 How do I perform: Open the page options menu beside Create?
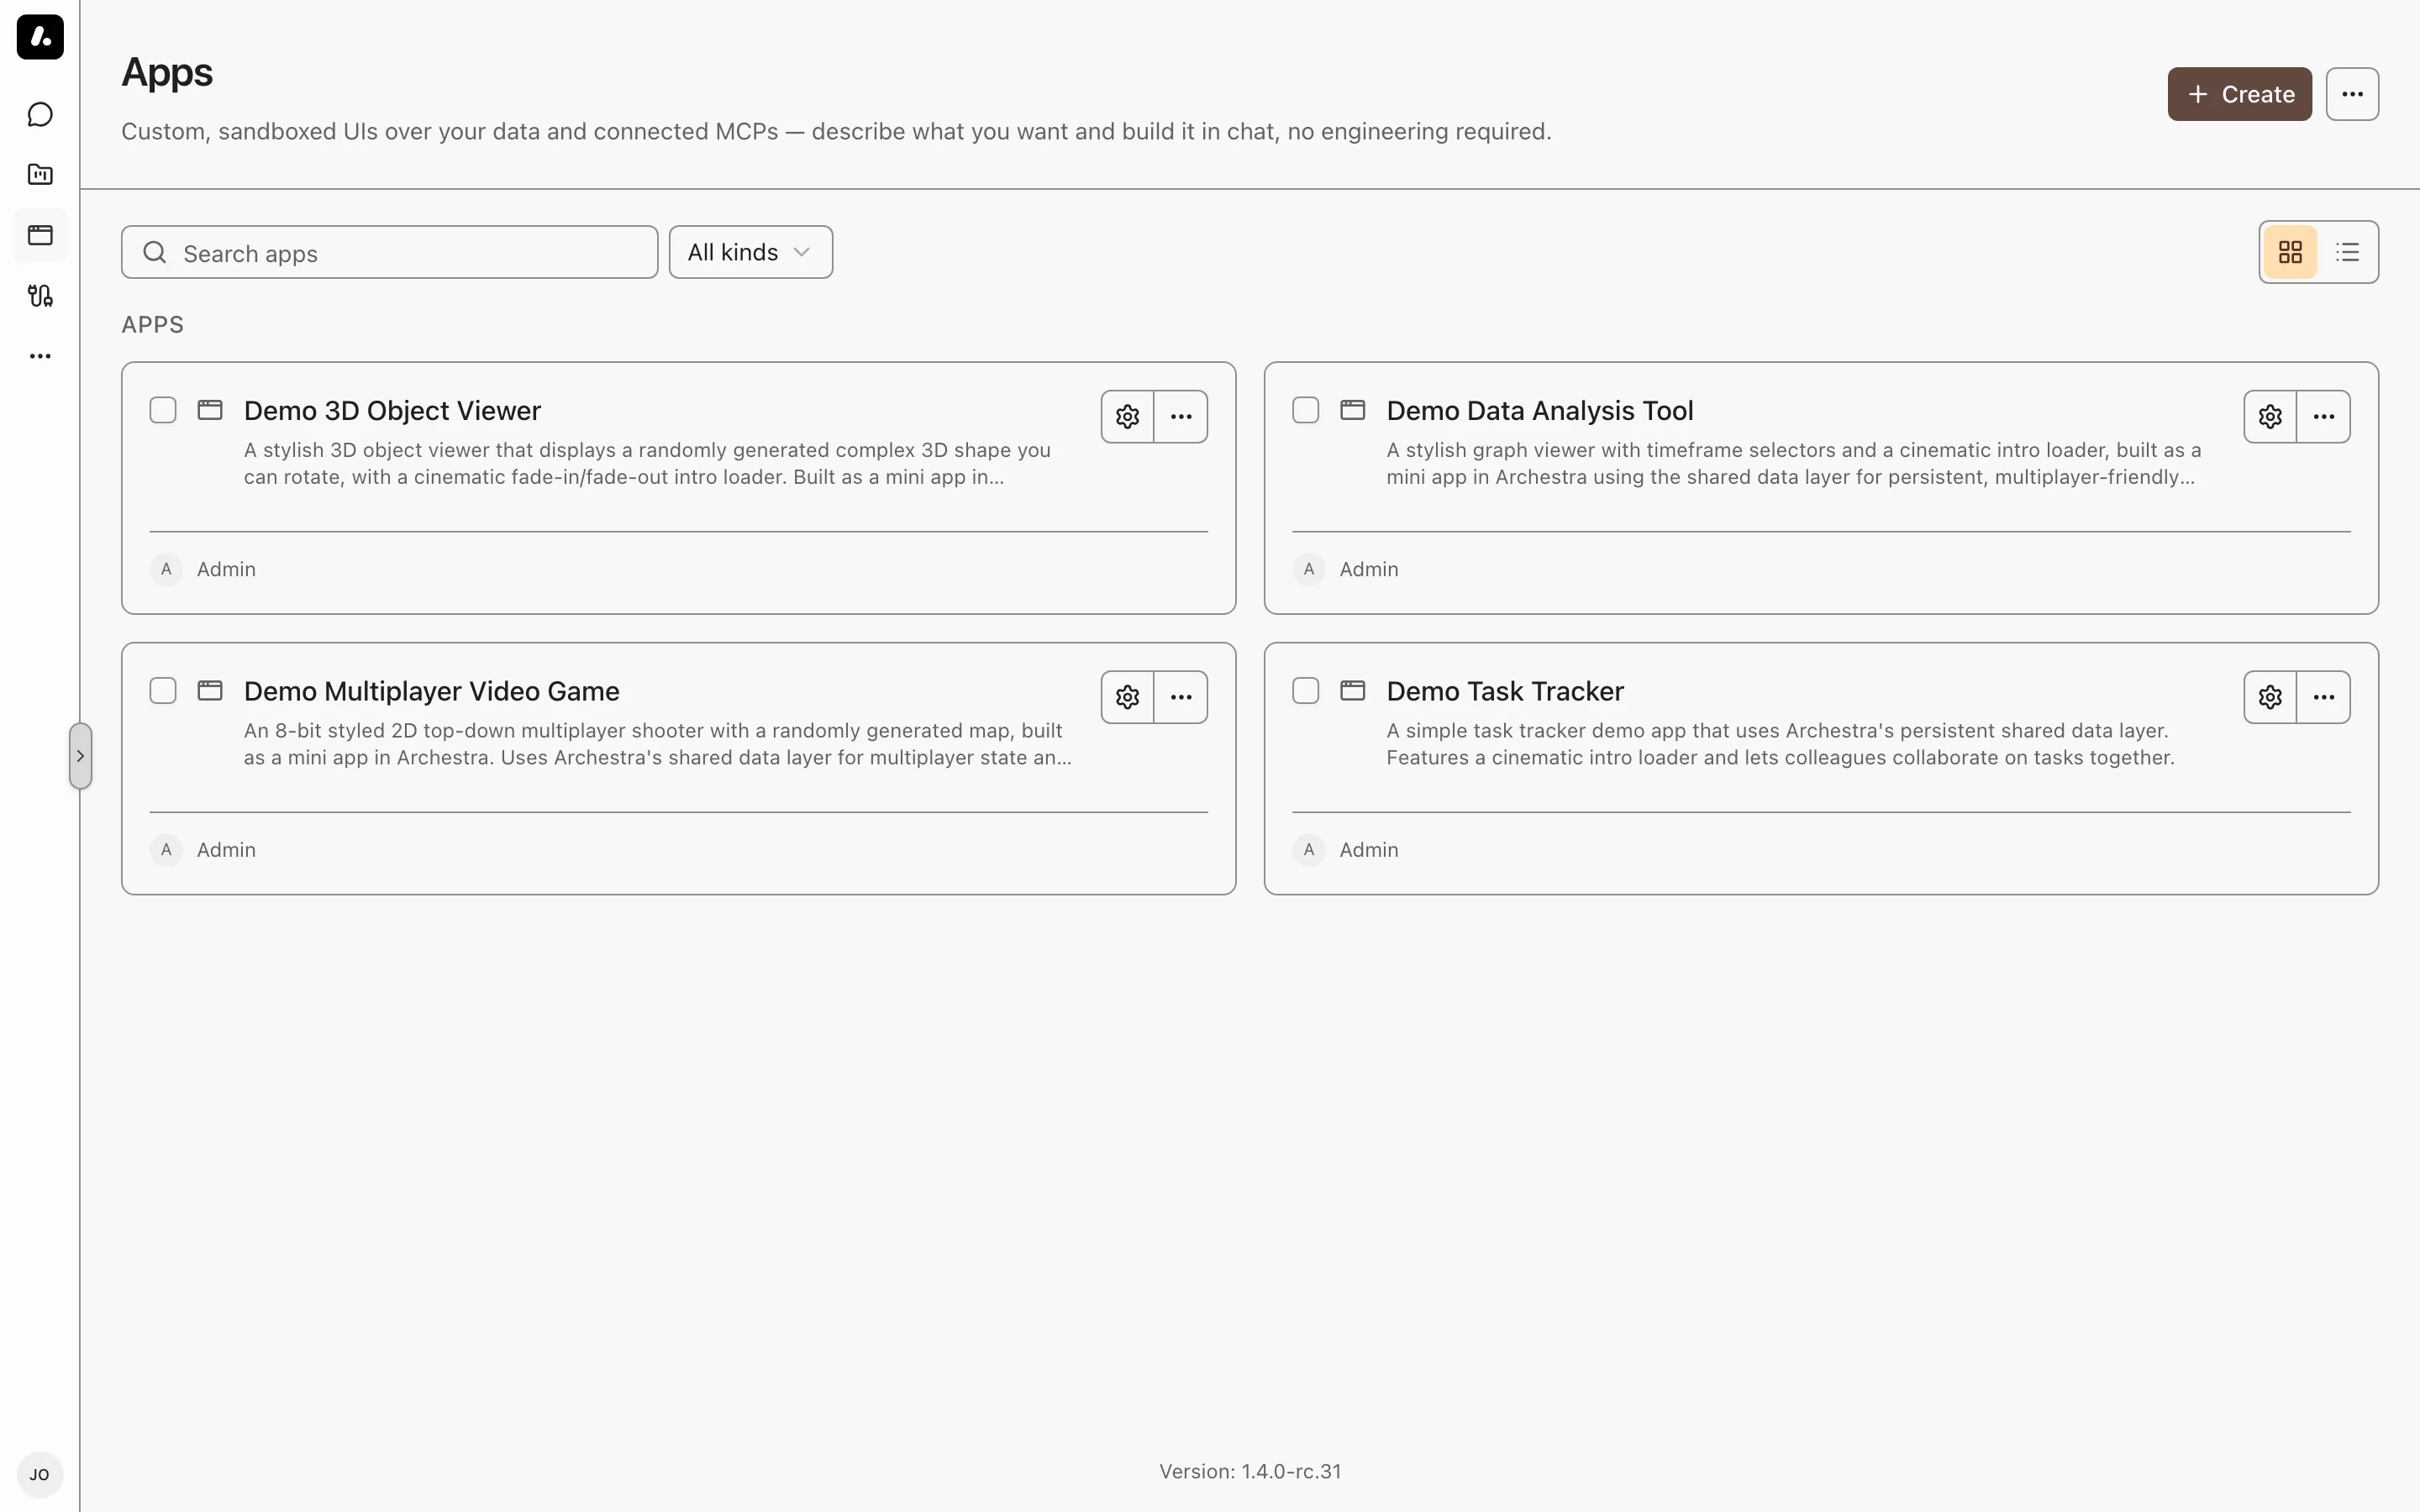(x=2352, y=94)
